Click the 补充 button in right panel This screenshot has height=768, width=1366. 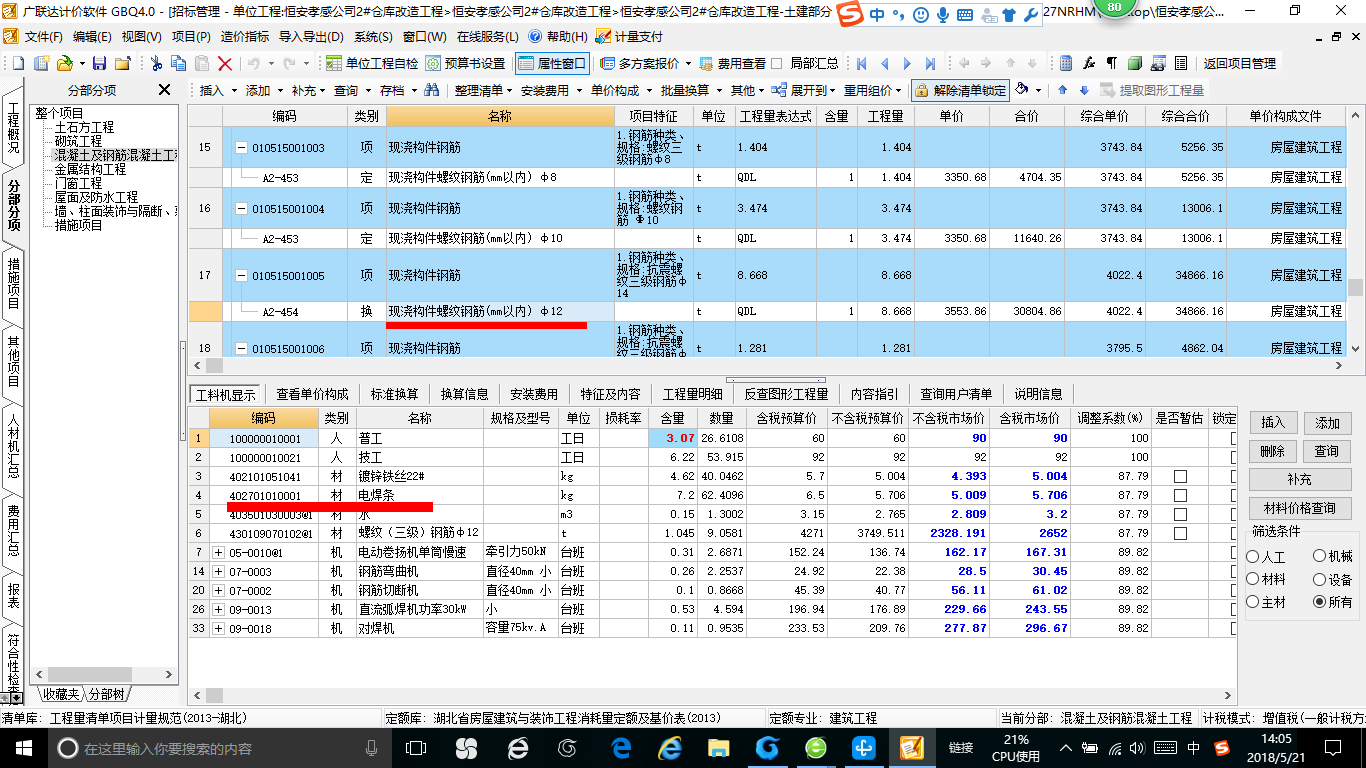point(1300,480)
